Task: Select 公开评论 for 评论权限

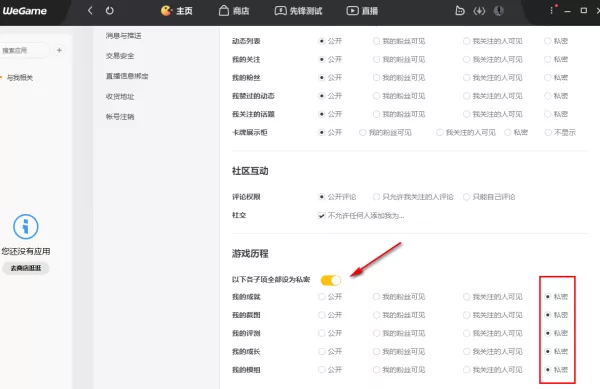Action: [x=321, y=197]
